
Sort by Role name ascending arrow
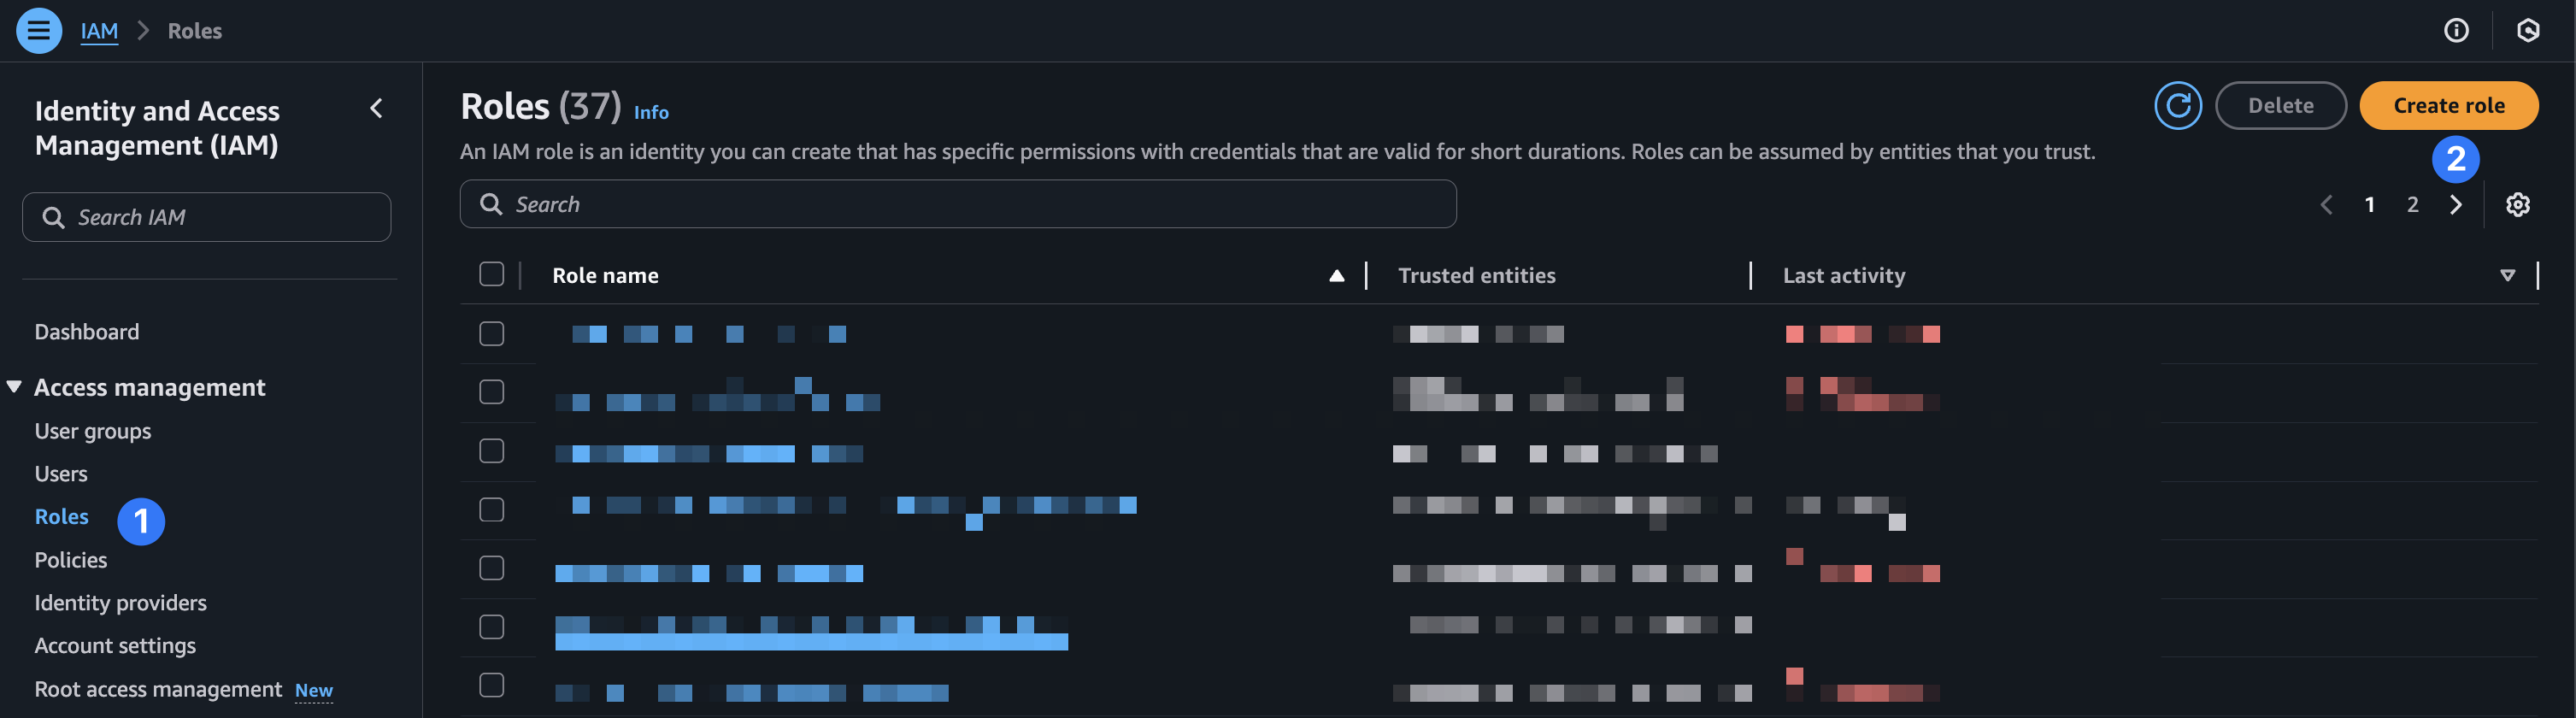point(1336,275)
